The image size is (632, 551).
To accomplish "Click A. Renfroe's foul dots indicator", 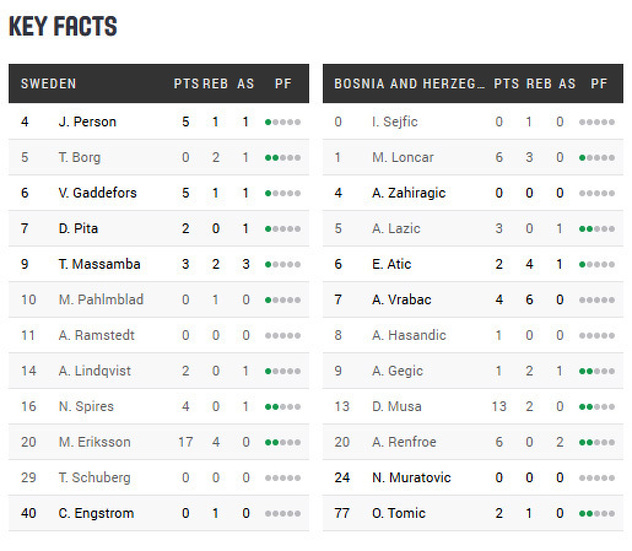I will pyautogui.click(x=597, y=442).
